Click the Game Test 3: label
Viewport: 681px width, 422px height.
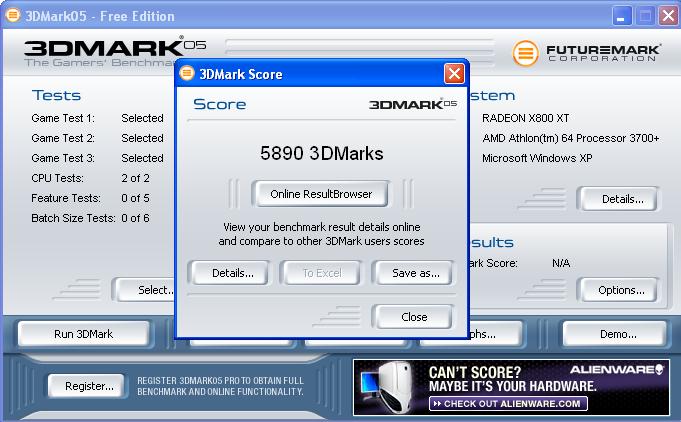(63, 158)
